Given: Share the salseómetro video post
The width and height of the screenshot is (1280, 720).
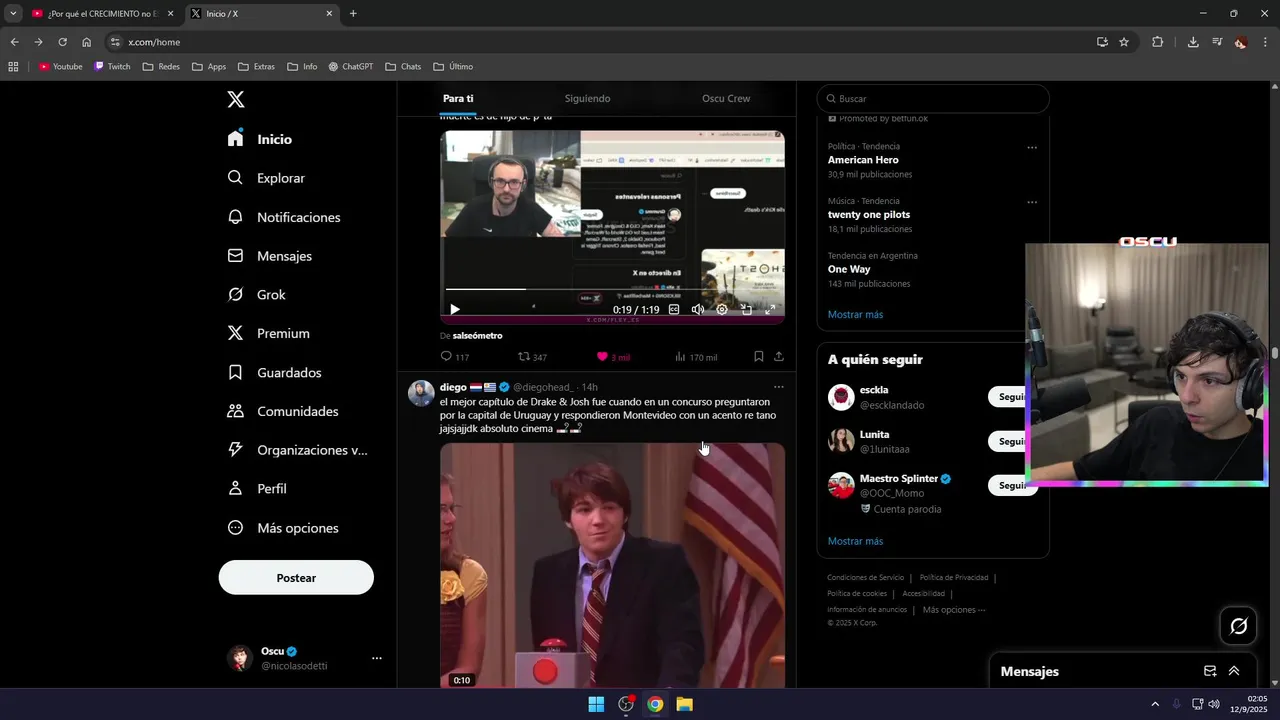Looking at the screenshot, I should (x=779, y=356).
